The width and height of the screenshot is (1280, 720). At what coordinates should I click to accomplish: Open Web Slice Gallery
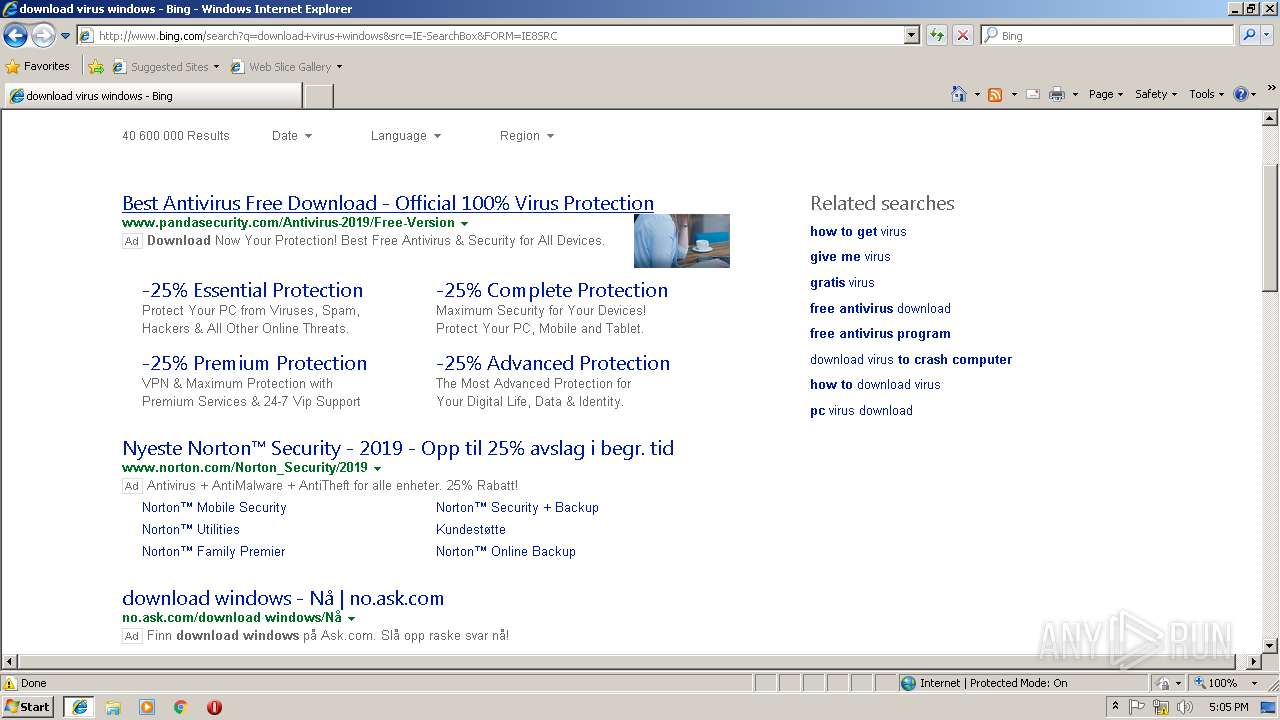[x=286, y=67]
